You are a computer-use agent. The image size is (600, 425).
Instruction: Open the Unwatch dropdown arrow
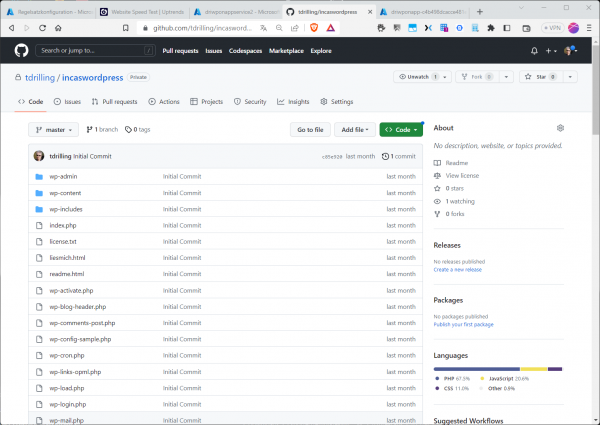tap(445, 77)
